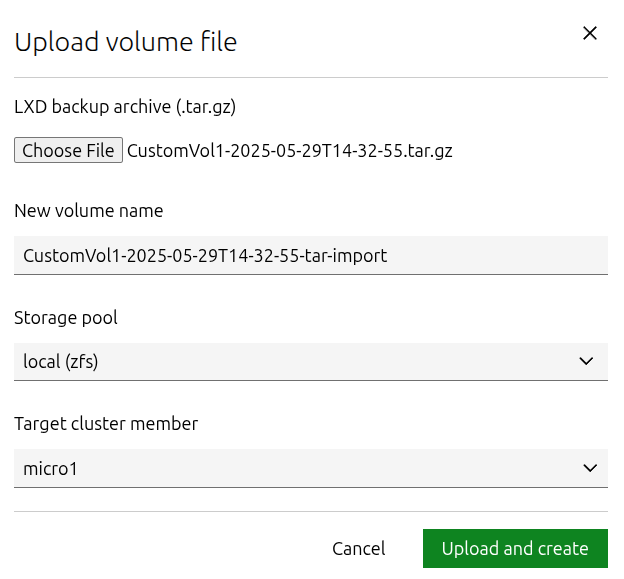The image size is (624, 579).
Task: Click the Choose File button
Action: point(68,151)
